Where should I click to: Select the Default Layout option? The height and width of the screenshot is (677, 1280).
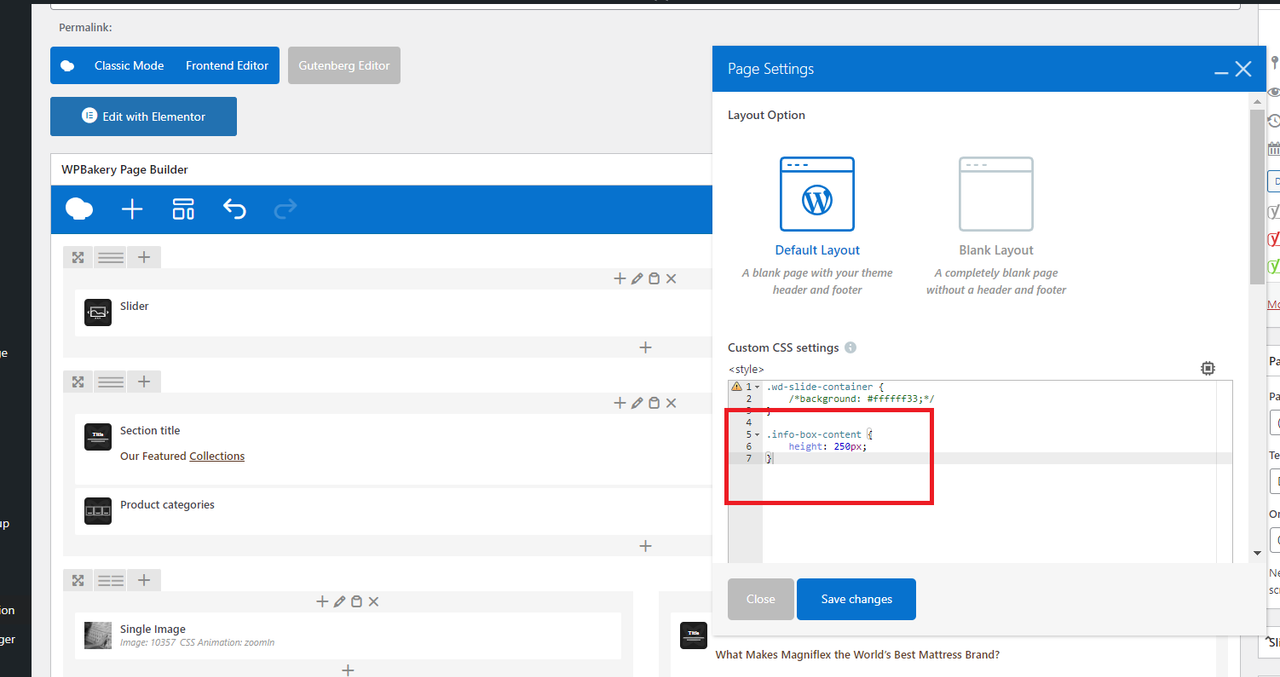coord(817,206)
